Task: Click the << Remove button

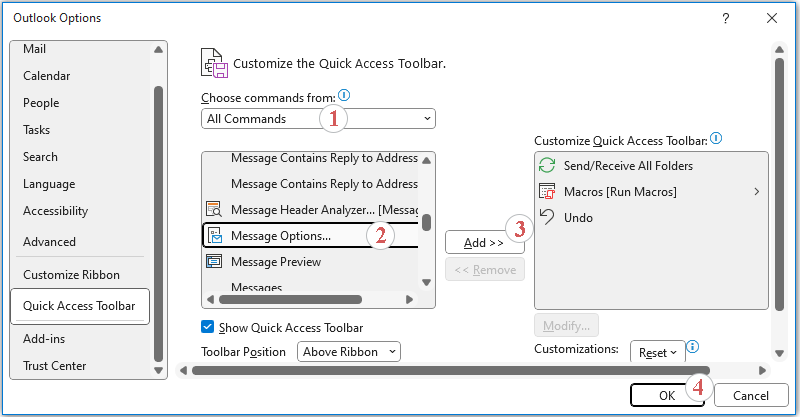Action: click(485, 269)
